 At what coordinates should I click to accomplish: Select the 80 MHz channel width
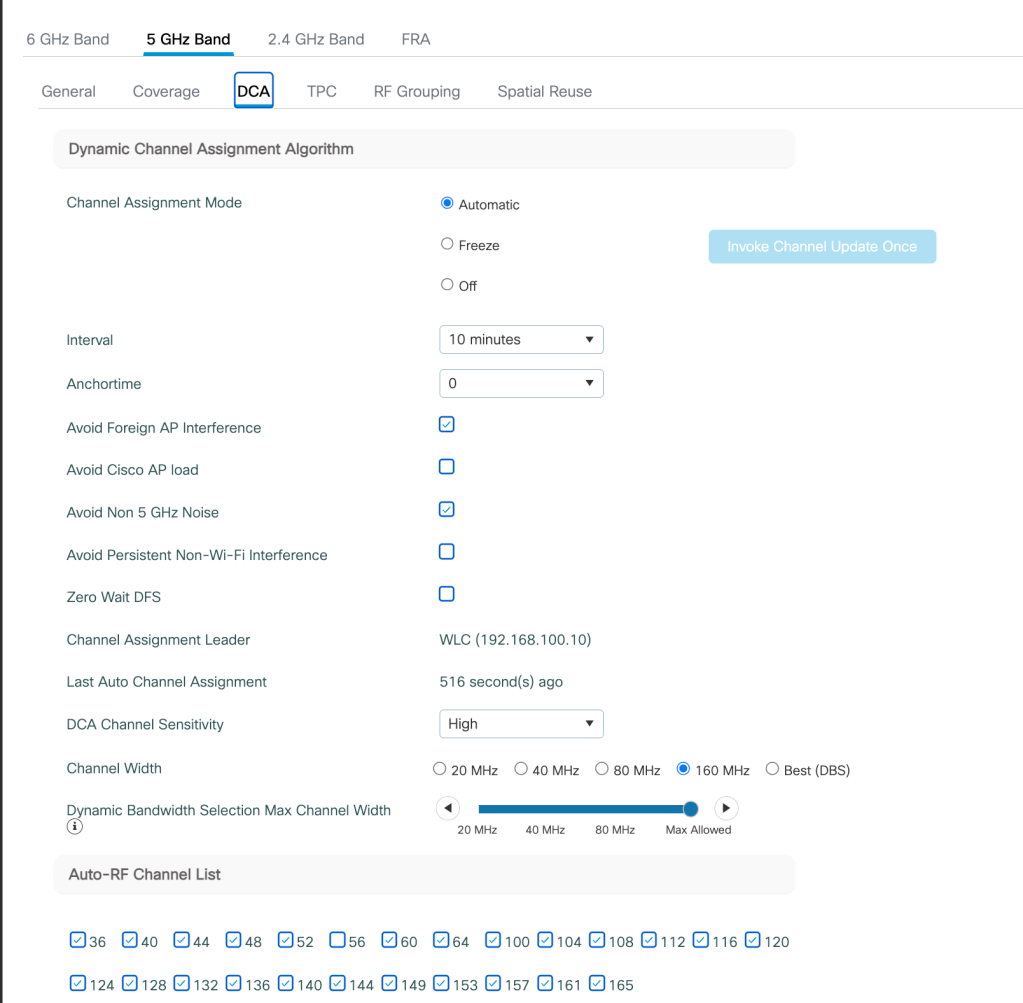[x=602, y=769]
